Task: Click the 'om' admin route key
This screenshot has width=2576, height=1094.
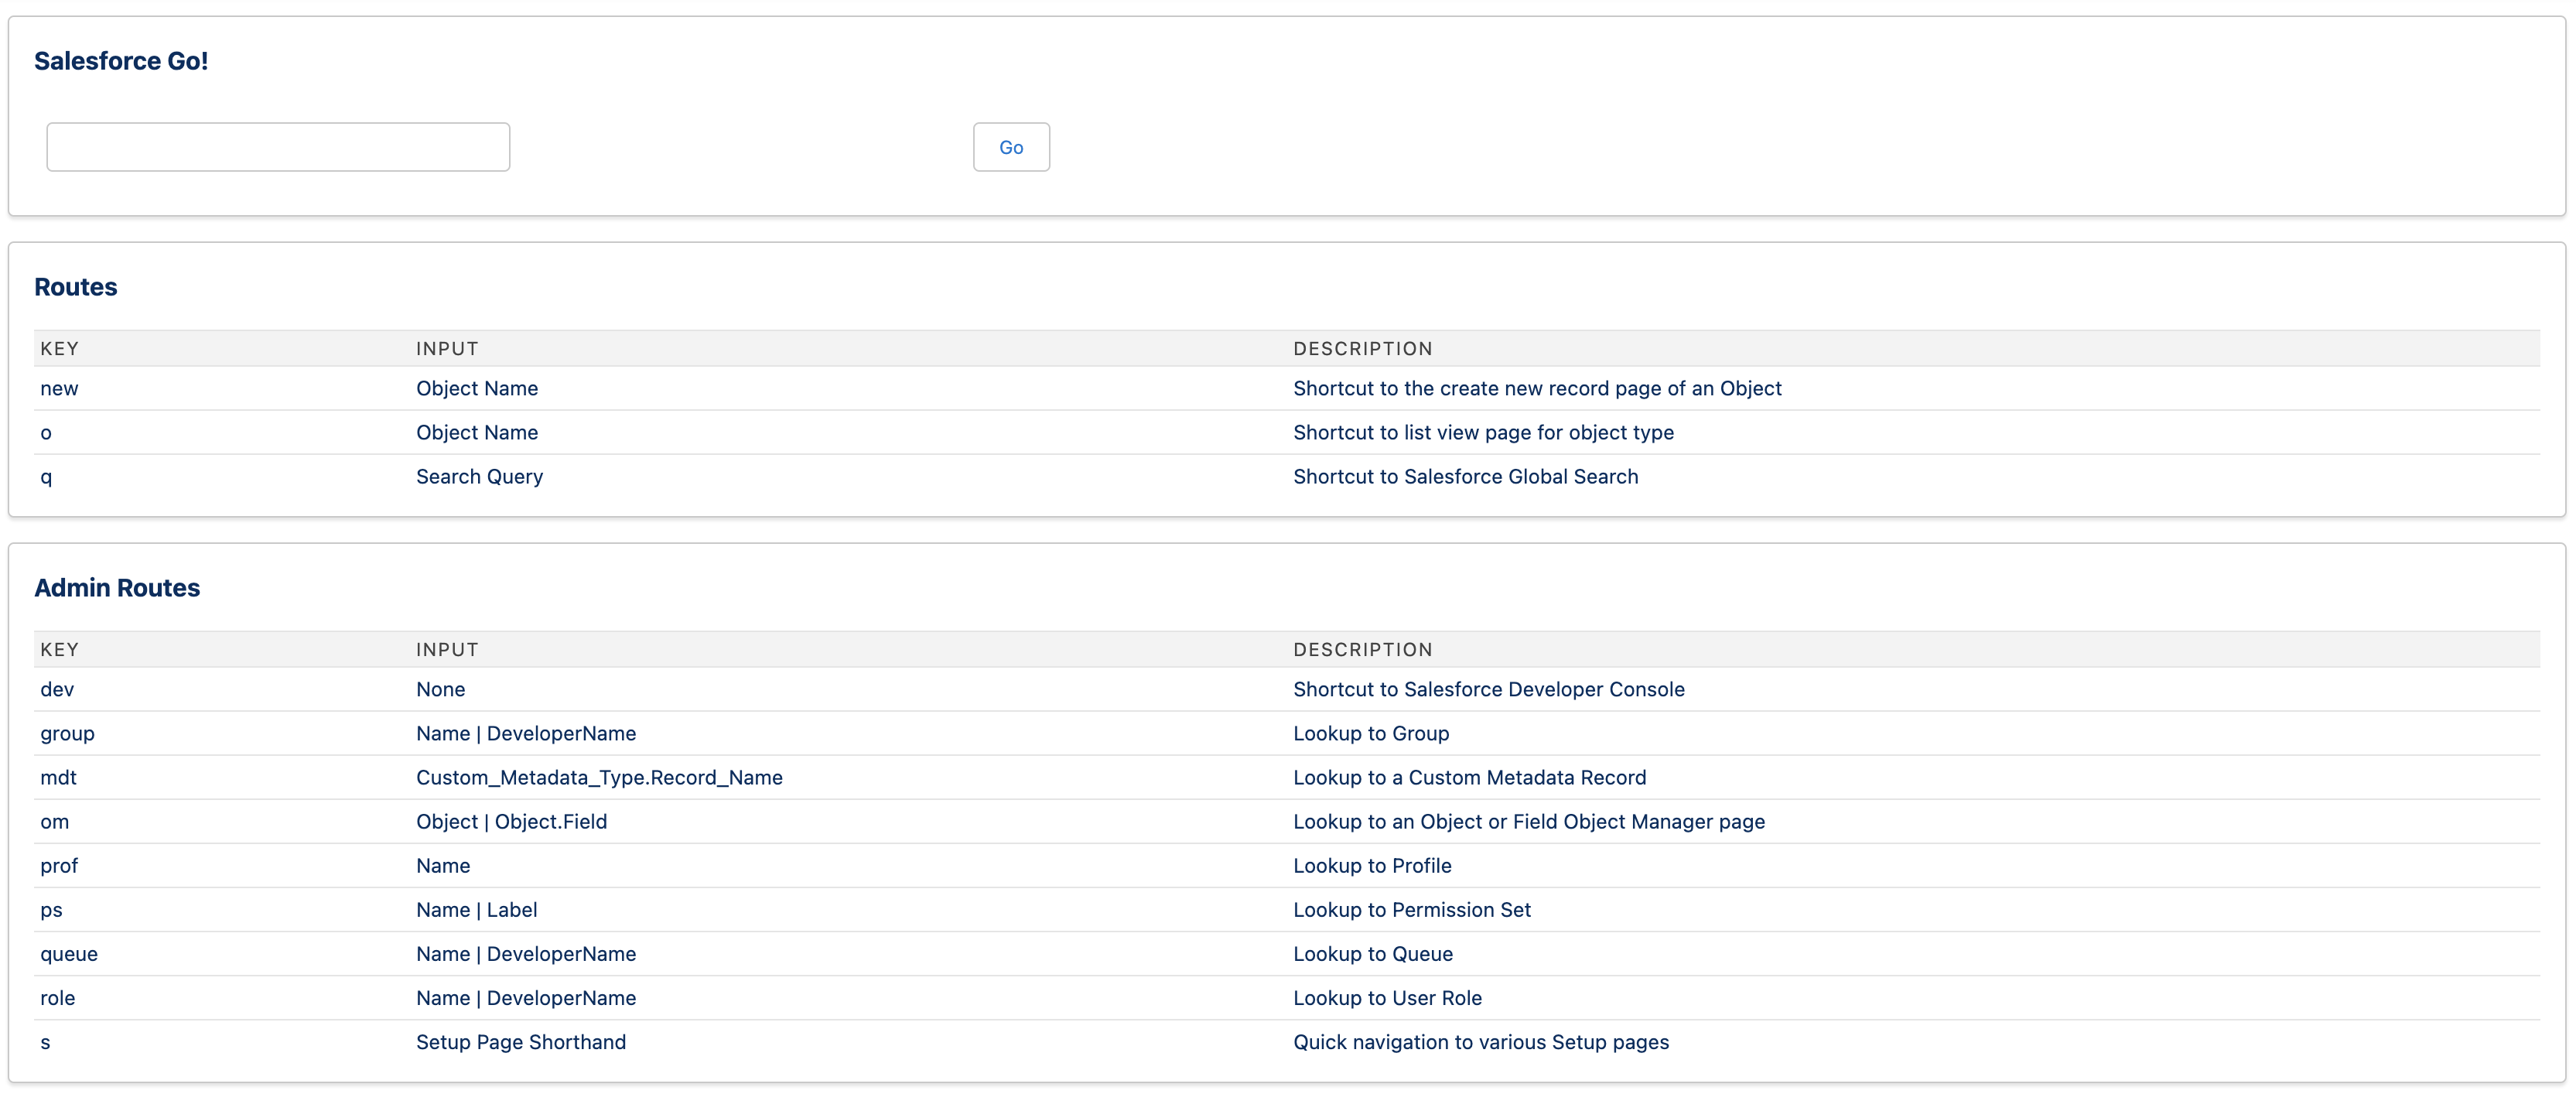Action: click(55, 821)
